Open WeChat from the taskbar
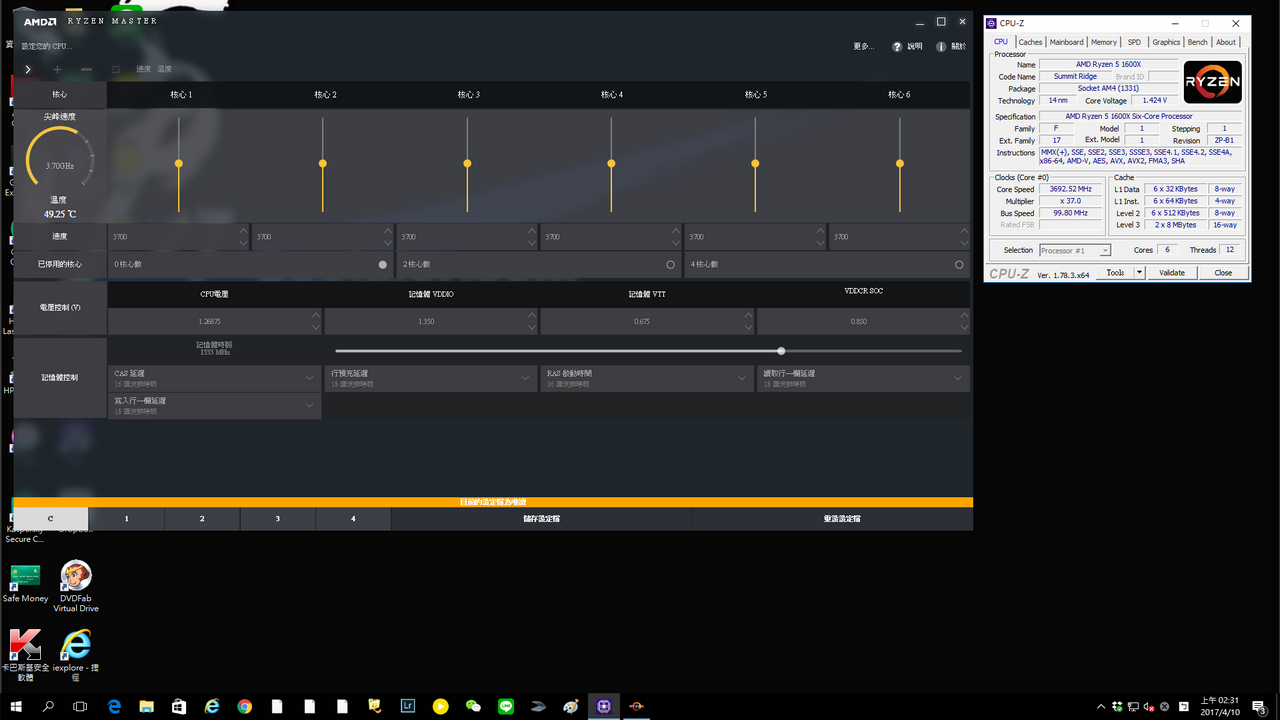Screen dimensions: 1280x720 pos(473,706)
